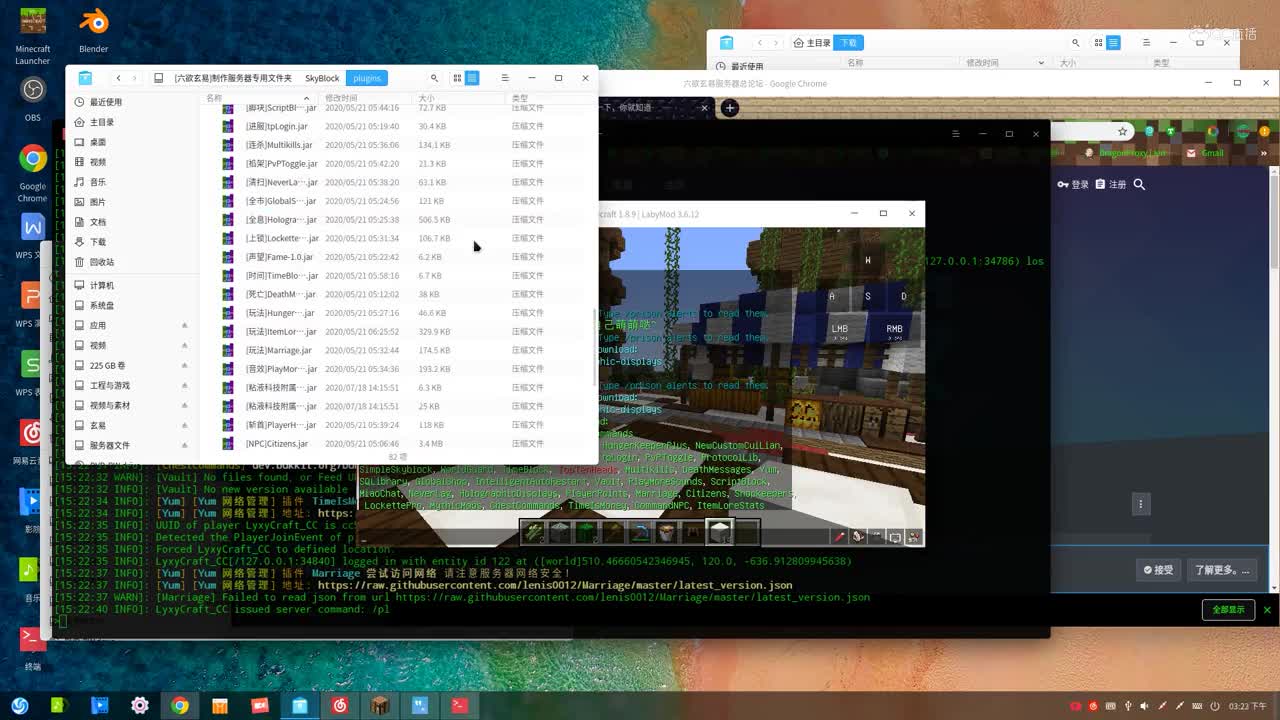Switch to Chrome in the taskbar
Image resolution: width=1280 pixels, height=720 pixels.
tap(180, 705)
